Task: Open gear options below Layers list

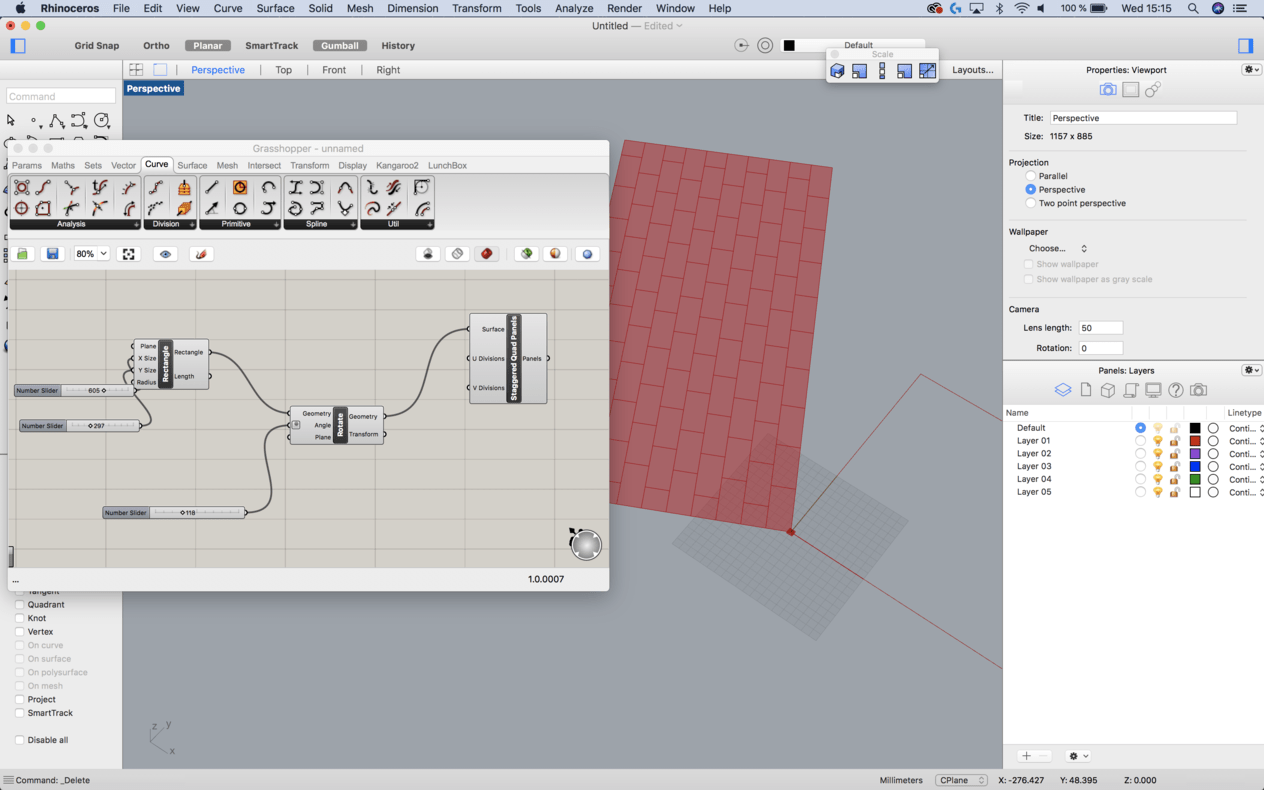Action: point(1078,756)
